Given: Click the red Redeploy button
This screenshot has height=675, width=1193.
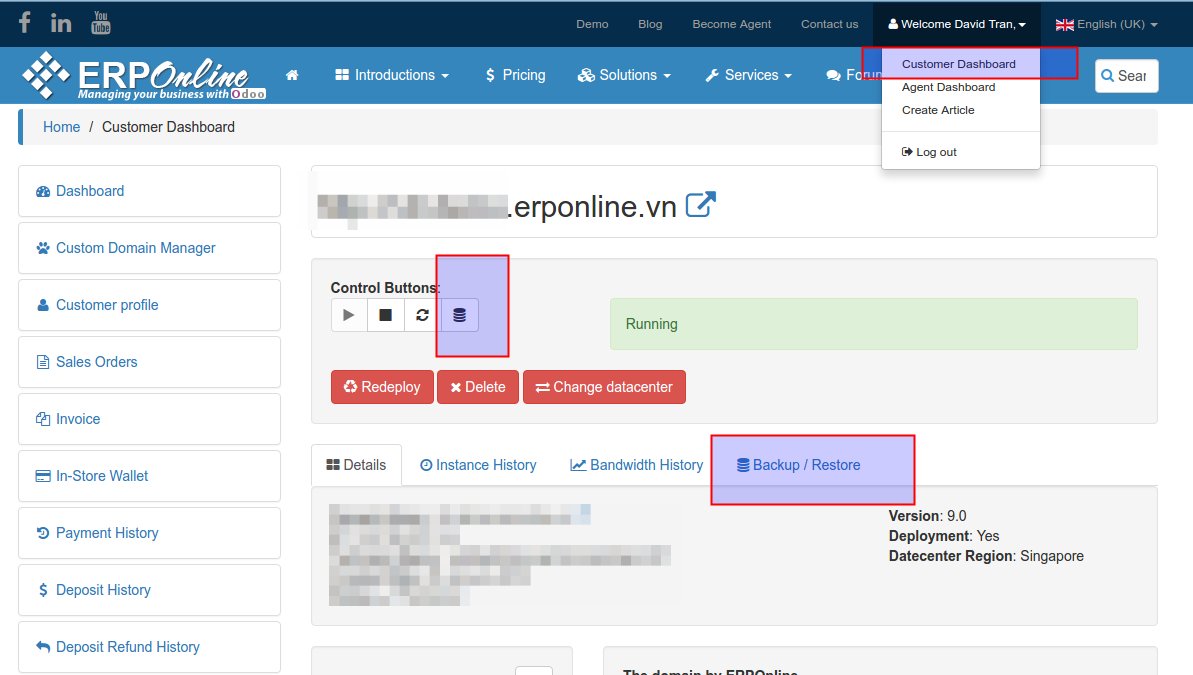Looking at the screenshot, I should [382, 387].
